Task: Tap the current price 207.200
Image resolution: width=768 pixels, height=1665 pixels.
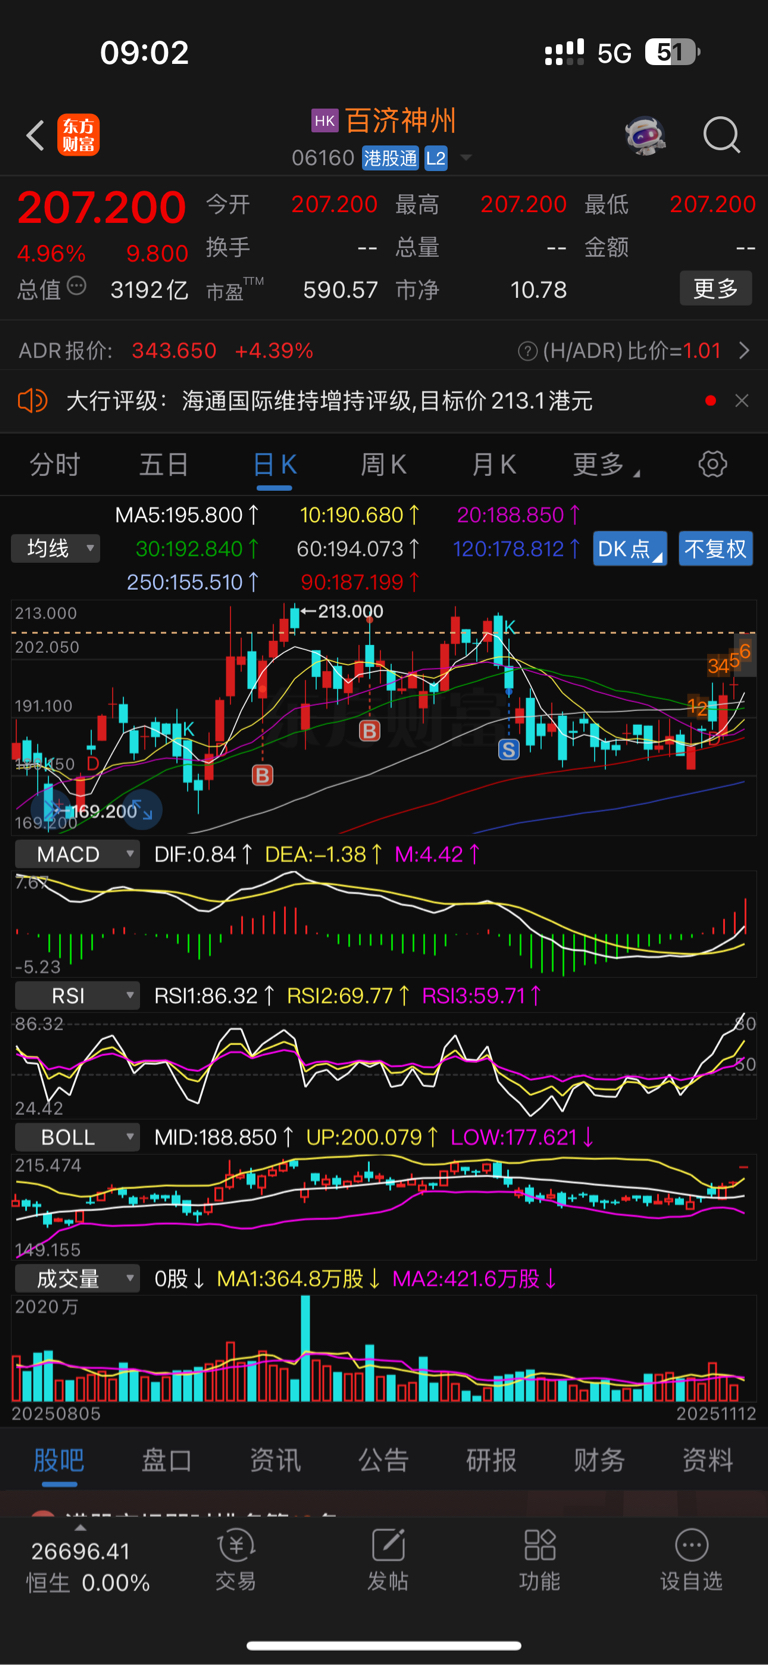Action: click(101, 208)
